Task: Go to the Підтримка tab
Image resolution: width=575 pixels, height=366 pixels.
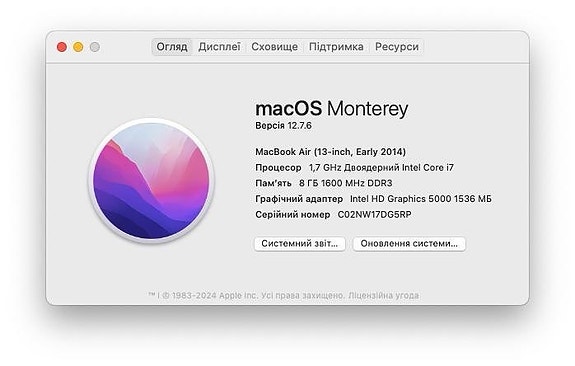Action: (x=336, y=47)
